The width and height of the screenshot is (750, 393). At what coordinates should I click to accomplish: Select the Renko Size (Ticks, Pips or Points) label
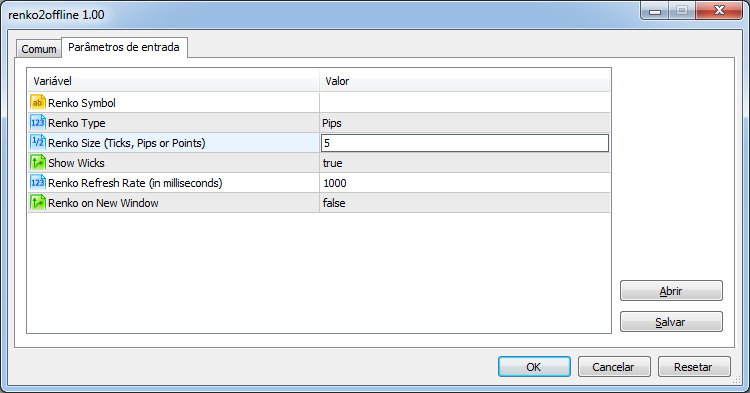click(127, 143)
